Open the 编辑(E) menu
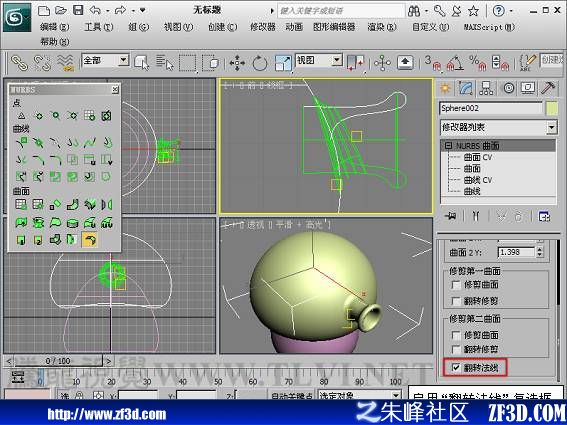The width and height of the screenshot is (567, 425). pyautogui.click(x=55, y=27)
